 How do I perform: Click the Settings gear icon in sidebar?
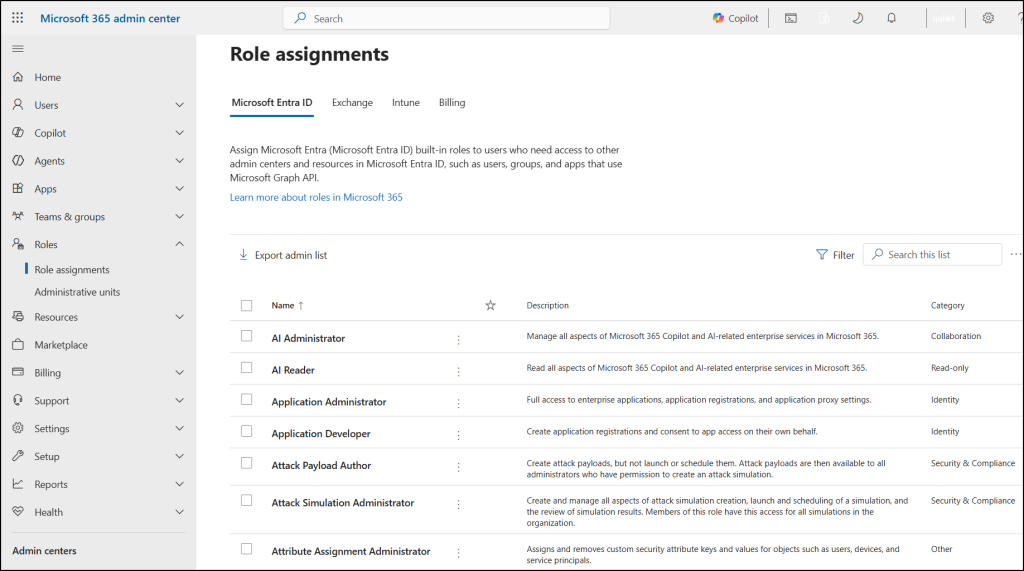click(x=18, y=428)
